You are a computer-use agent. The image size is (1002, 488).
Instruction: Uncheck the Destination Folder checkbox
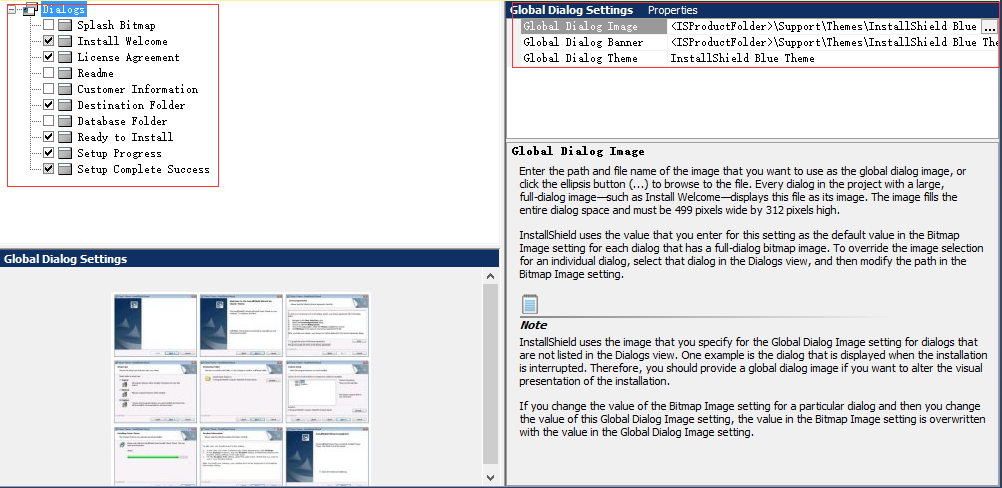click(x=49, y=105)
